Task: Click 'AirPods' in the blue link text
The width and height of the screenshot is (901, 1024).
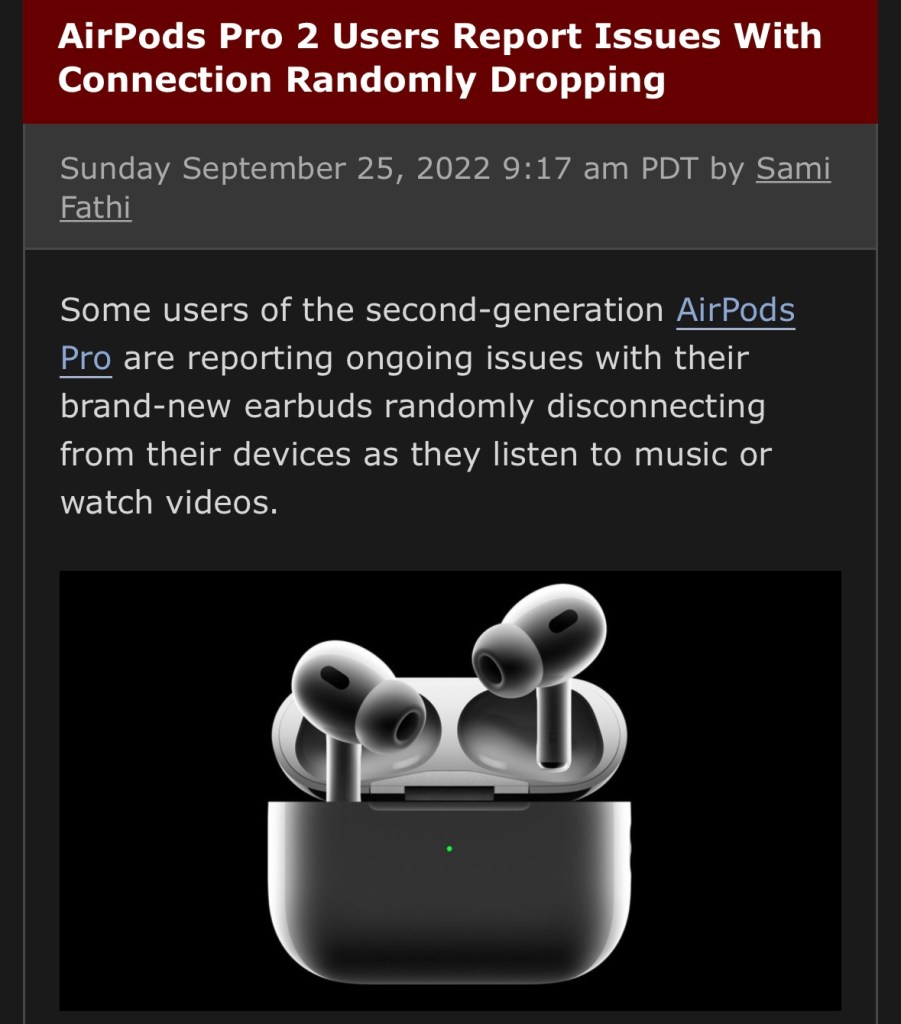Action: click(735, 310)
